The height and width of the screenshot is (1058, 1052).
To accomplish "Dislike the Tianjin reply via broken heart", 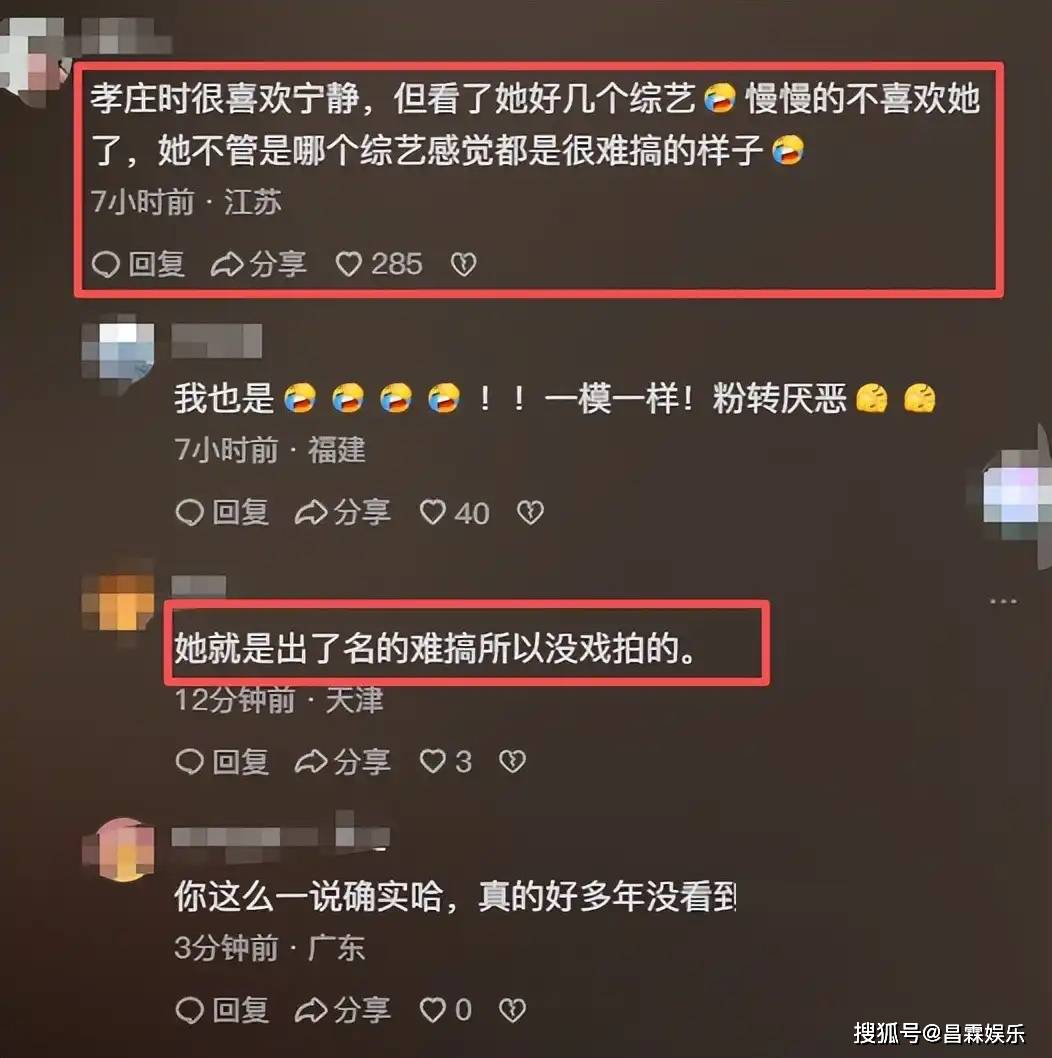I will 512,762.
